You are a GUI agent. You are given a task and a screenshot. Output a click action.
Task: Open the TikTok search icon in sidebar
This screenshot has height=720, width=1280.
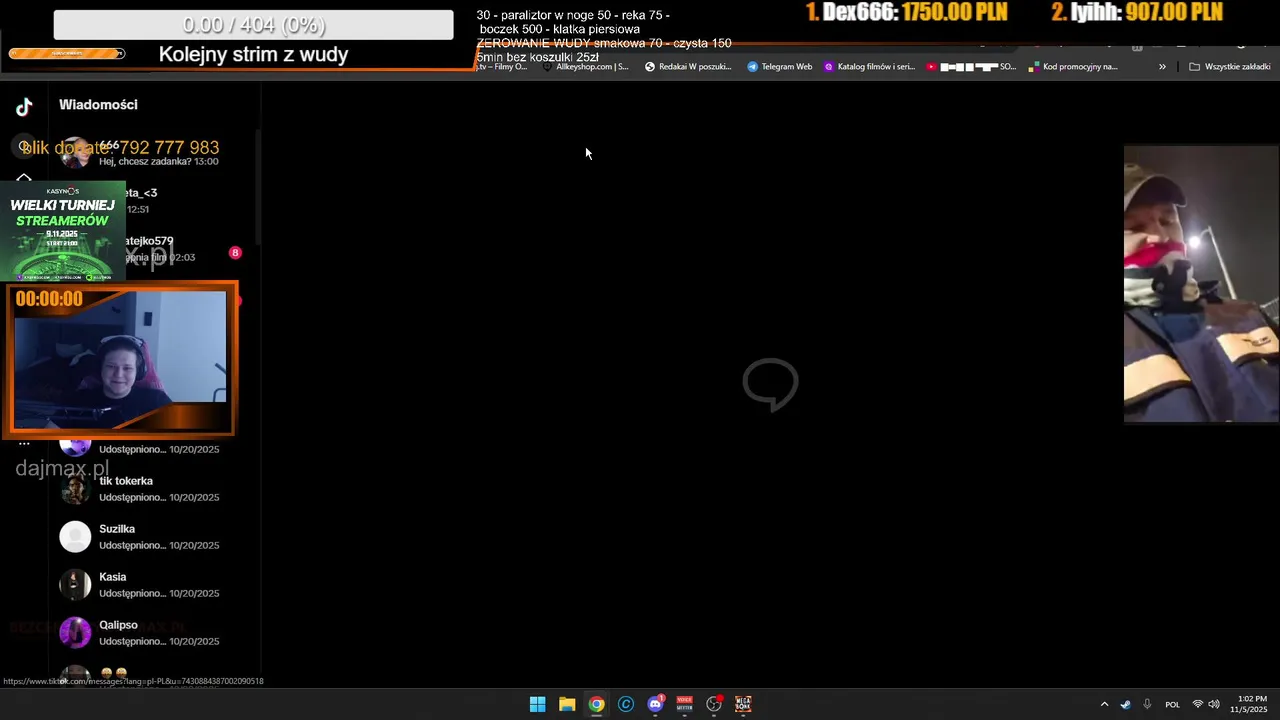tap(24, 147)
